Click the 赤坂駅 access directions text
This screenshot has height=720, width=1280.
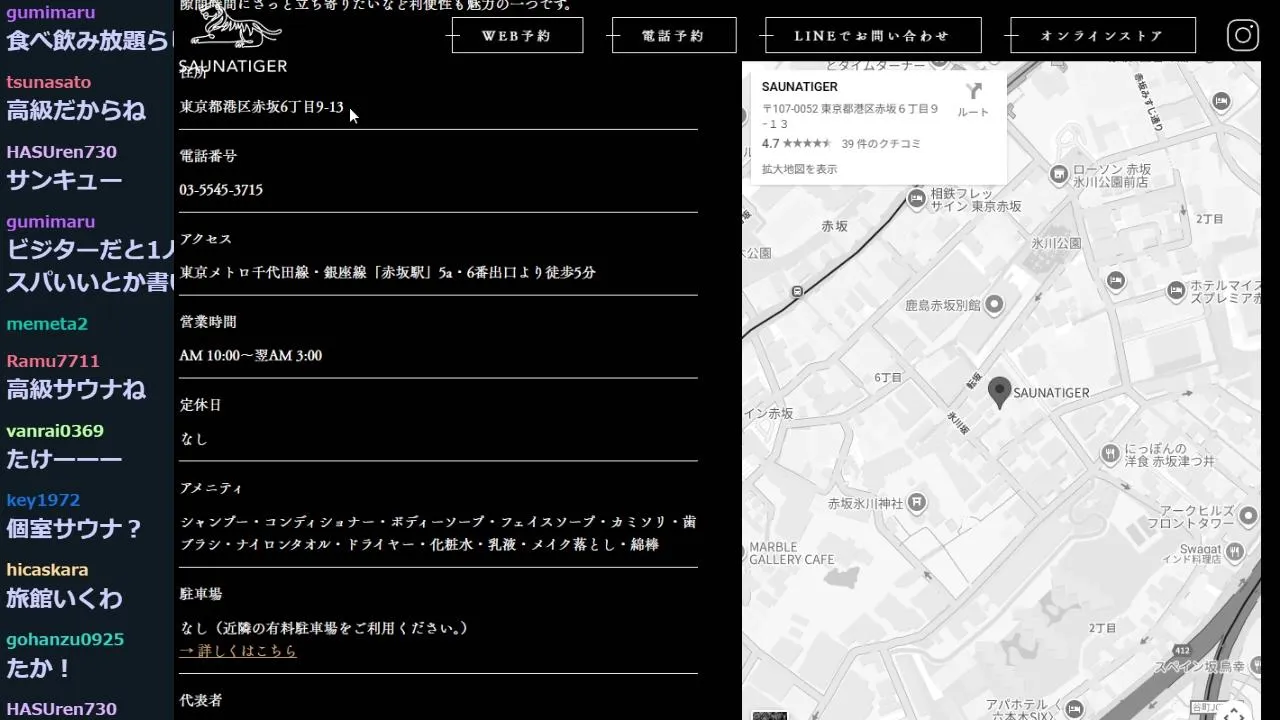coord(388,273)
